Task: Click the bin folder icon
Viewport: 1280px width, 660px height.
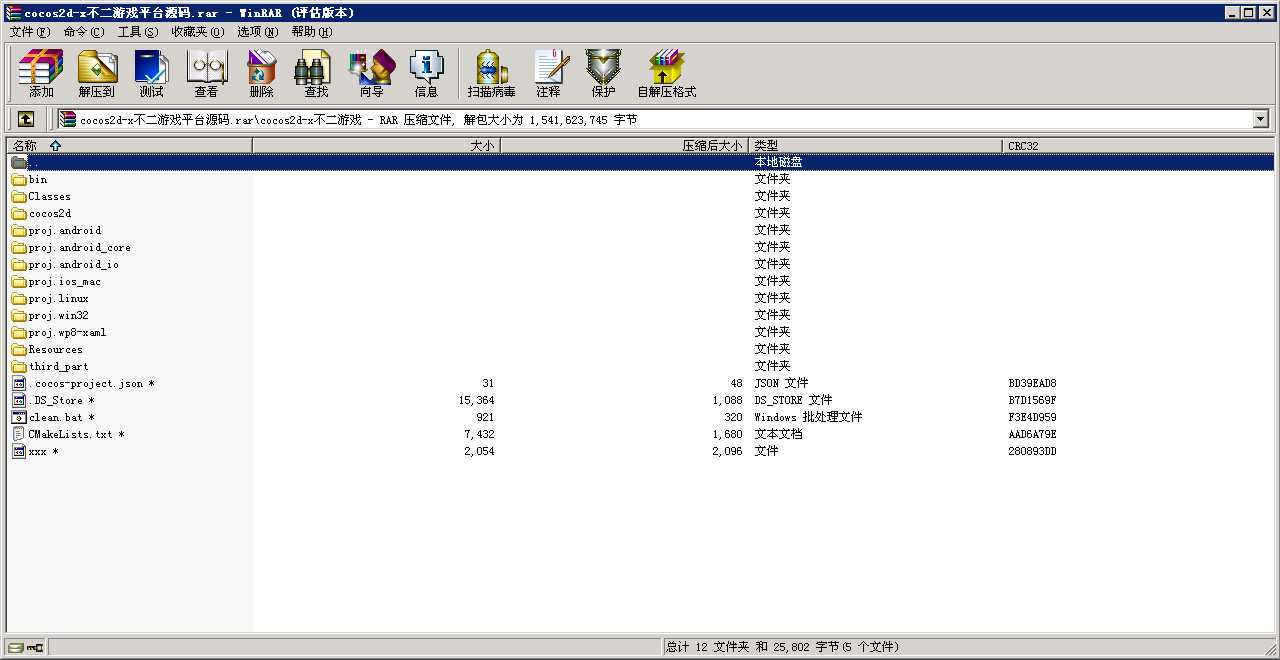Action: point(19,180)
